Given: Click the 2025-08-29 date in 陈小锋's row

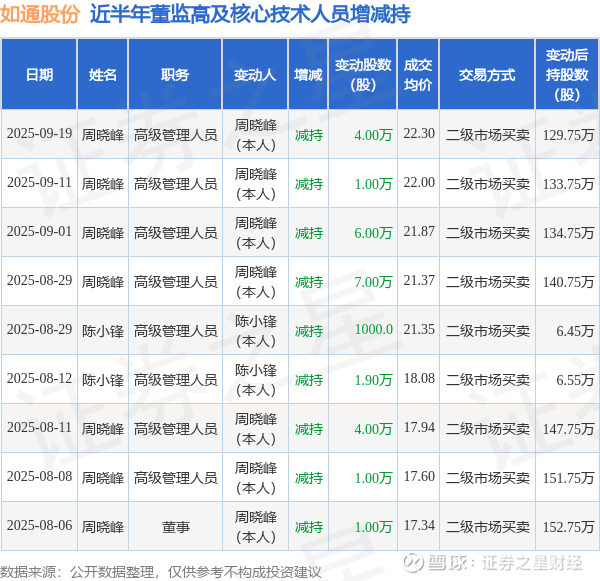Looking at the screenshot, I should pyautogui.click(x=39, y=330).
